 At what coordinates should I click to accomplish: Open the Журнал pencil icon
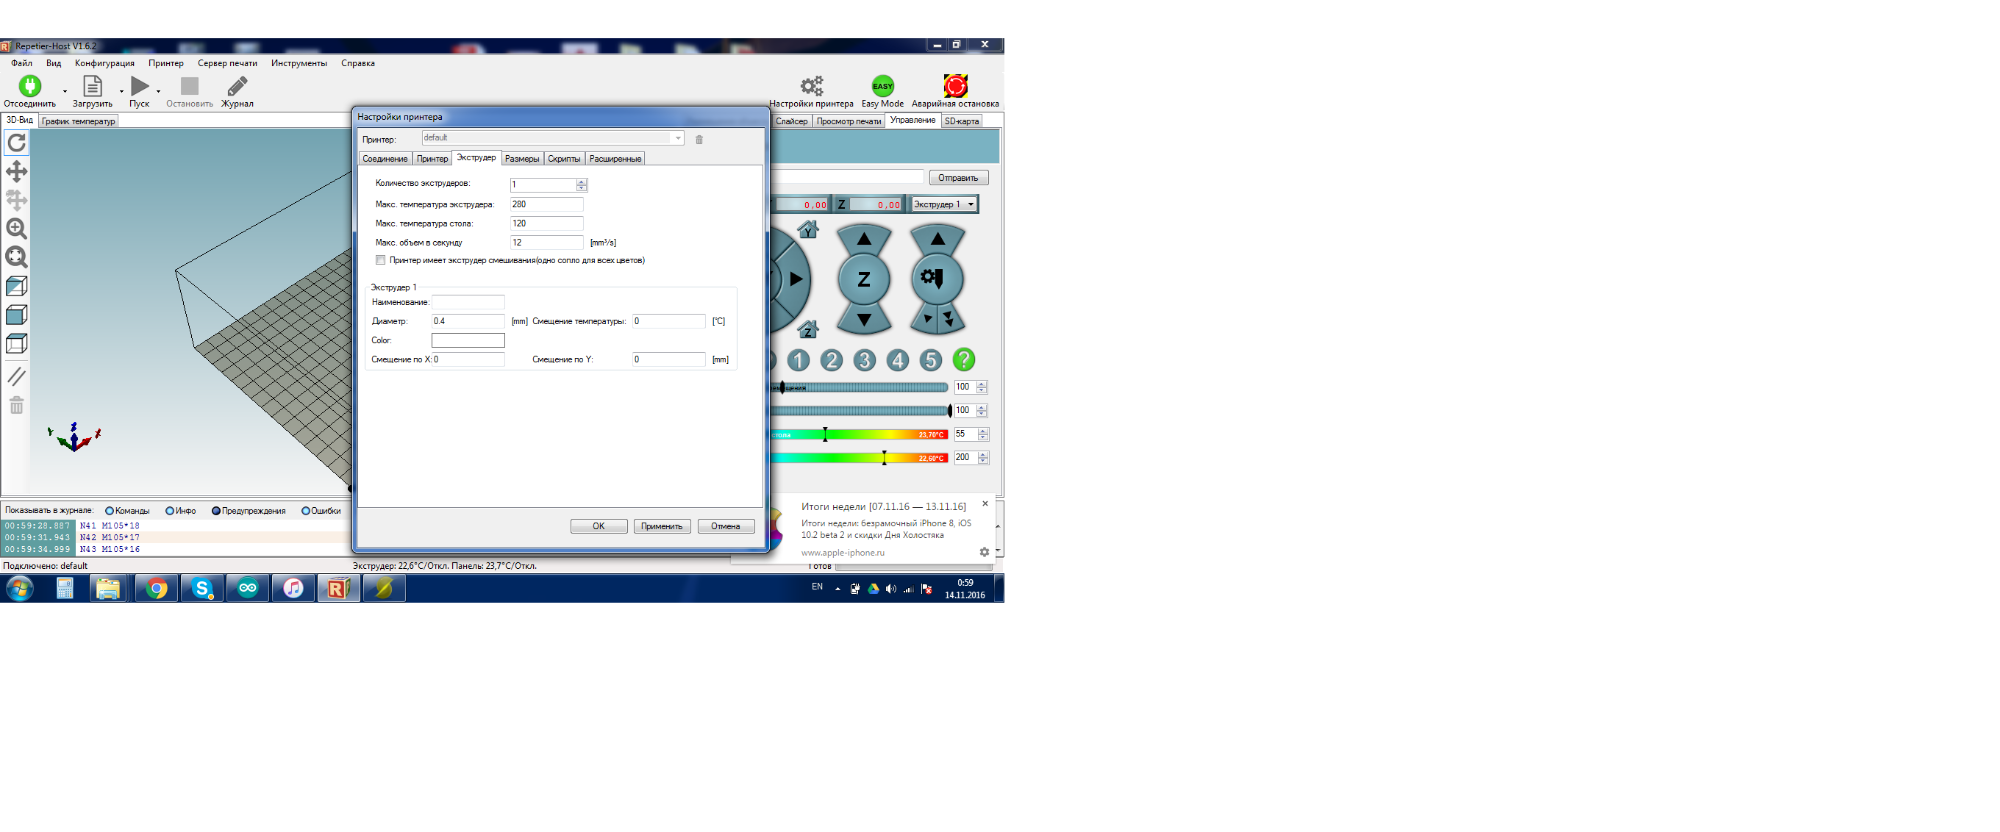(x=237, y=86)
